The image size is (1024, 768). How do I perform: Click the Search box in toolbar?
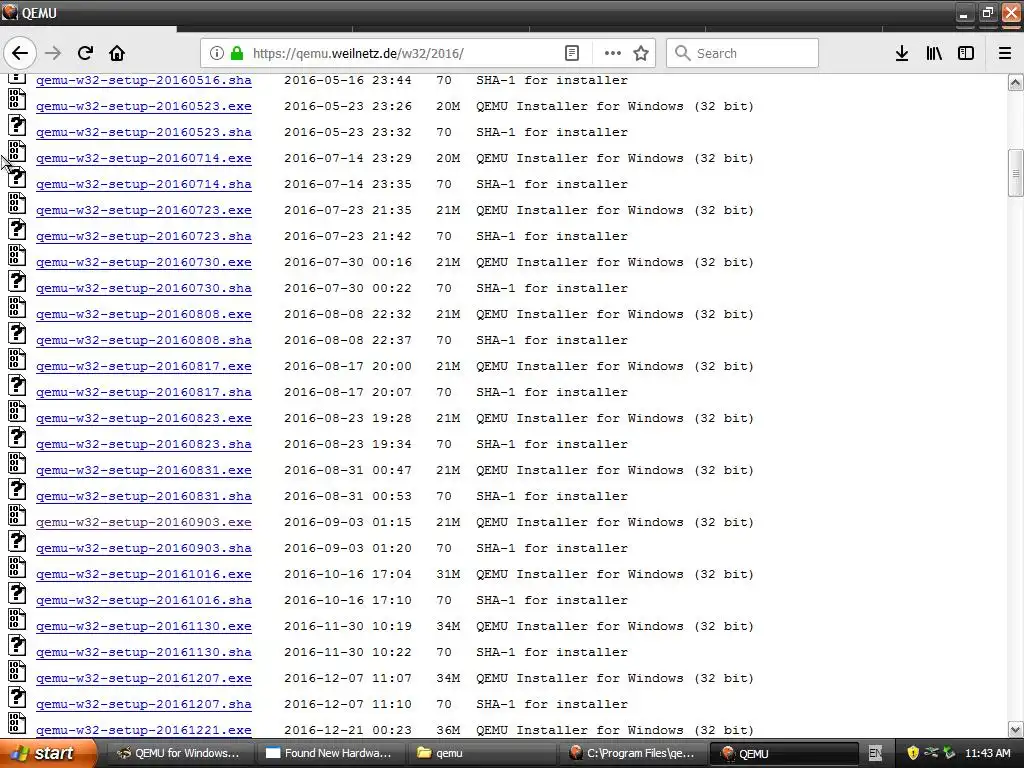[x=743, y=54]
